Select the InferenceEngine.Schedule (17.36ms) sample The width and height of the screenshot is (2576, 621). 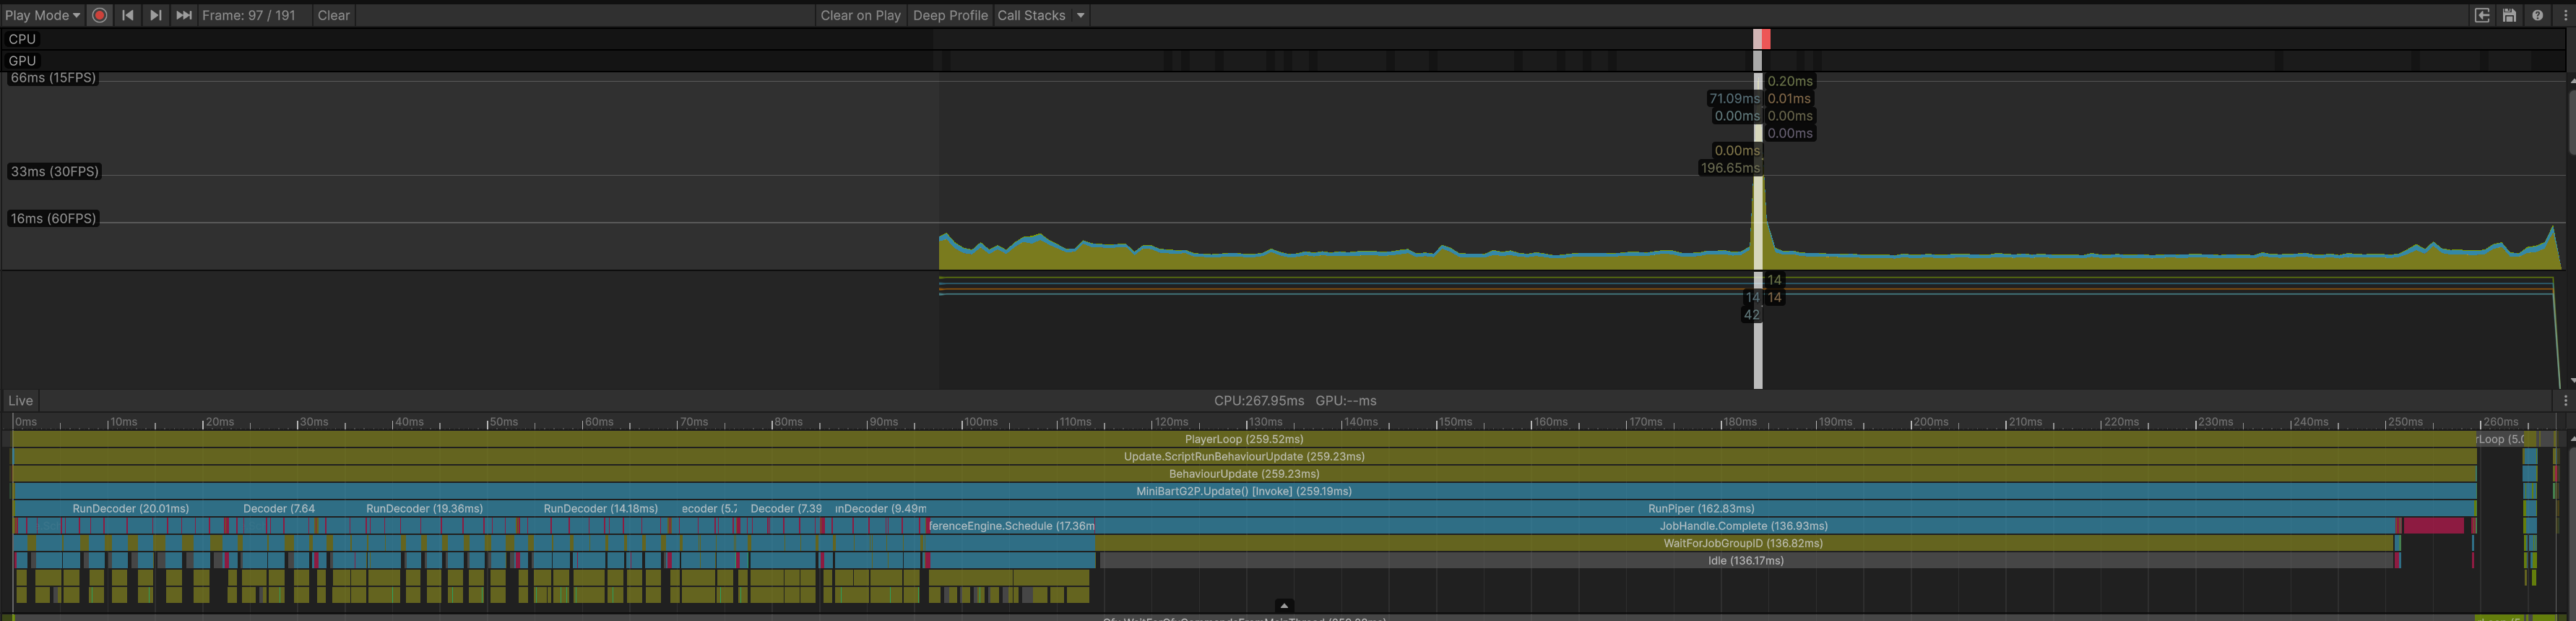(x=1012, y=526)
